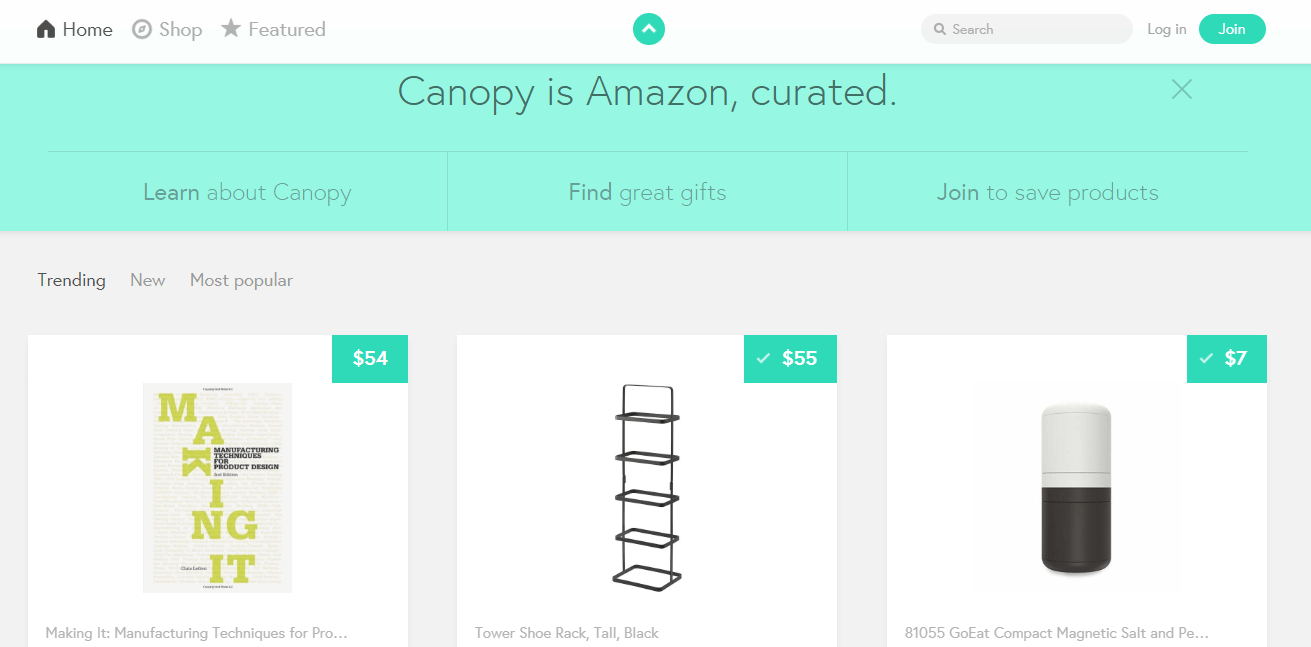The image size is (1311, 647).
Task: Open the Most popular tab
Action: [x=241, y=281]
